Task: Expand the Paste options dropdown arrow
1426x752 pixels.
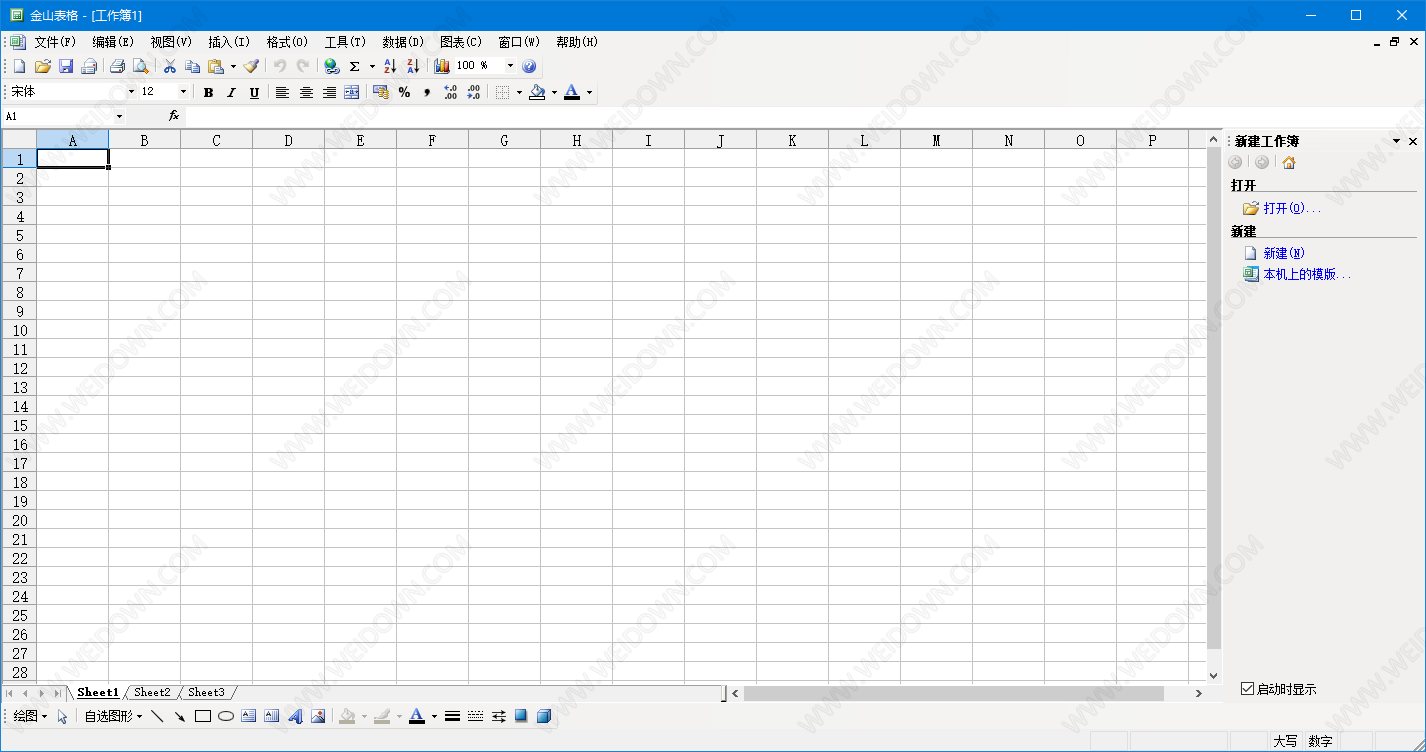Action: pyautogui.click(x=233, y=66)
